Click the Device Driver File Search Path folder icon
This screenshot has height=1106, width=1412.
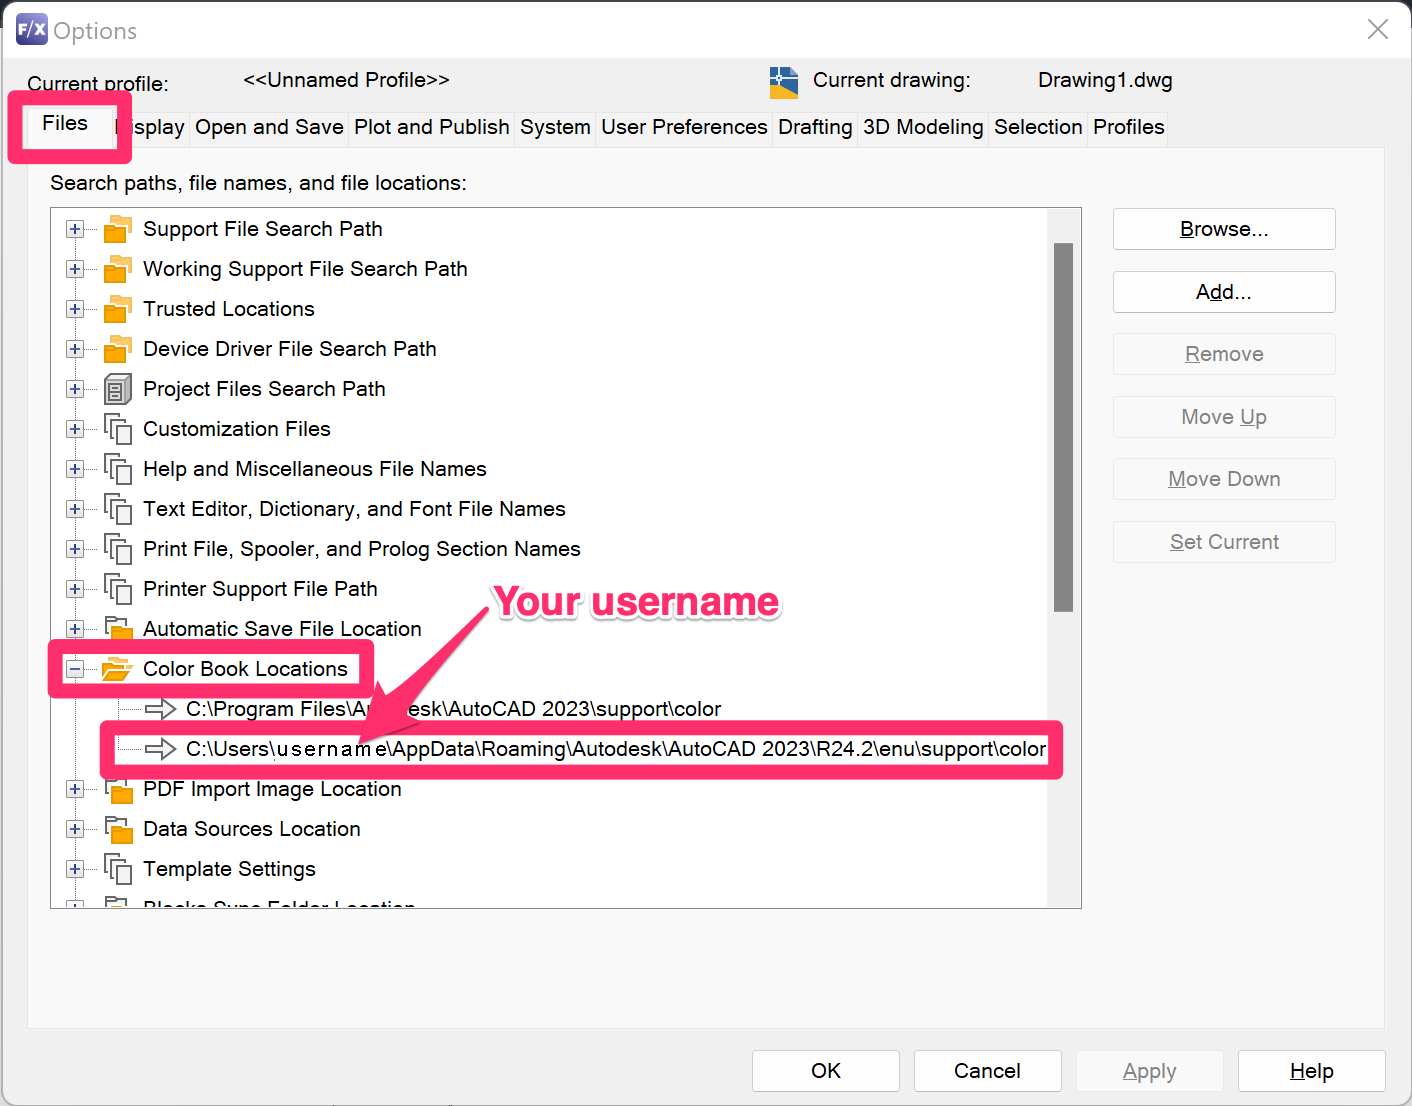click(x=118, y=349)
